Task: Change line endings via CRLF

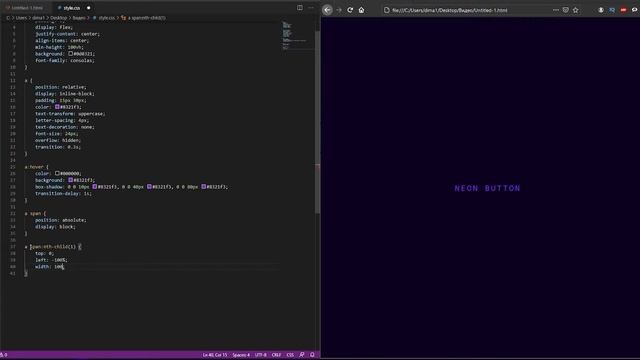Action: pos(276,355)
